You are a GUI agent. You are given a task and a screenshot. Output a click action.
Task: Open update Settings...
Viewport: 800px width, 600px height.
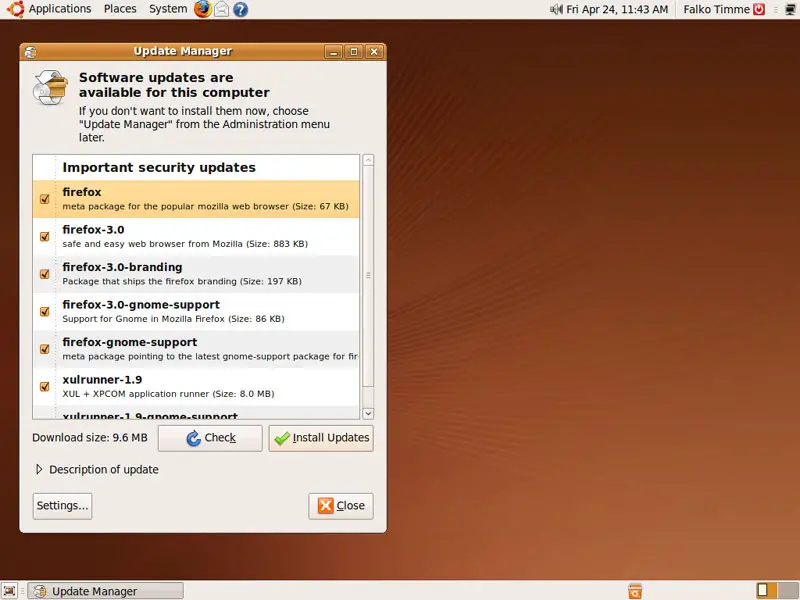pyautogui.click(x=62, y=506)
